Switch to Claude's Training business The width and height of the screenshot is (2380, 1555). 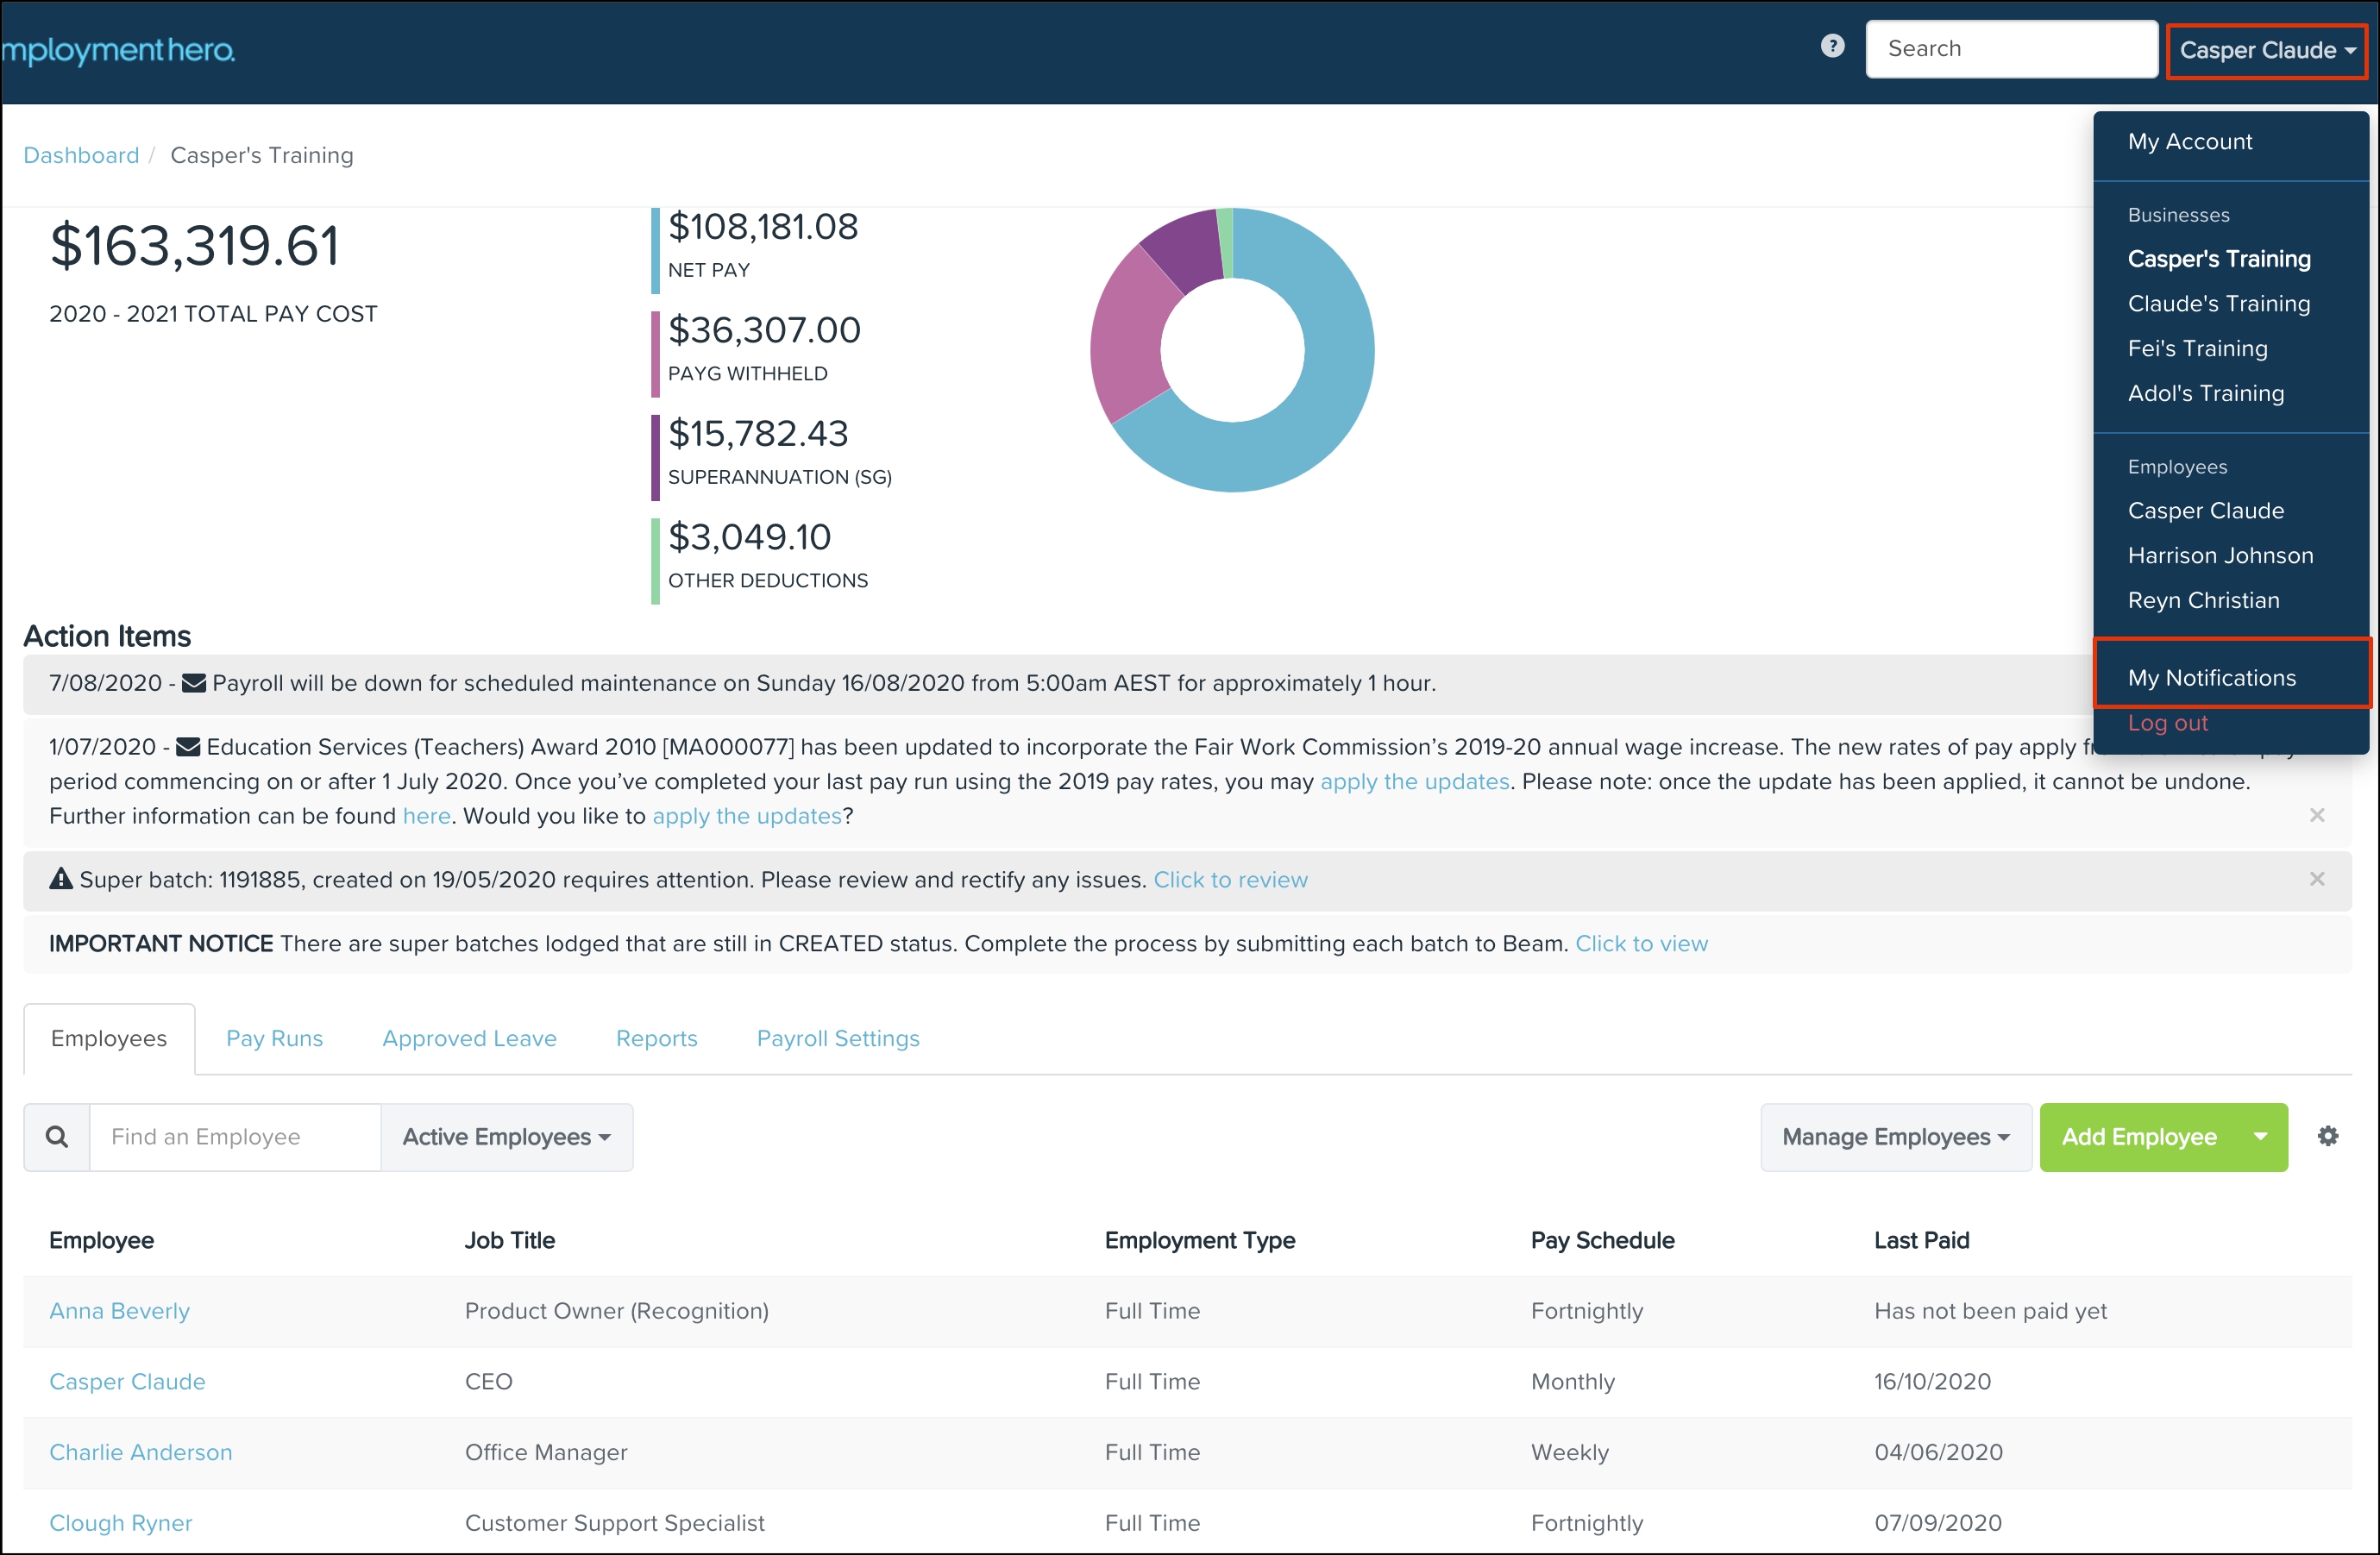pyautogui.click(x=2218, y=303)
